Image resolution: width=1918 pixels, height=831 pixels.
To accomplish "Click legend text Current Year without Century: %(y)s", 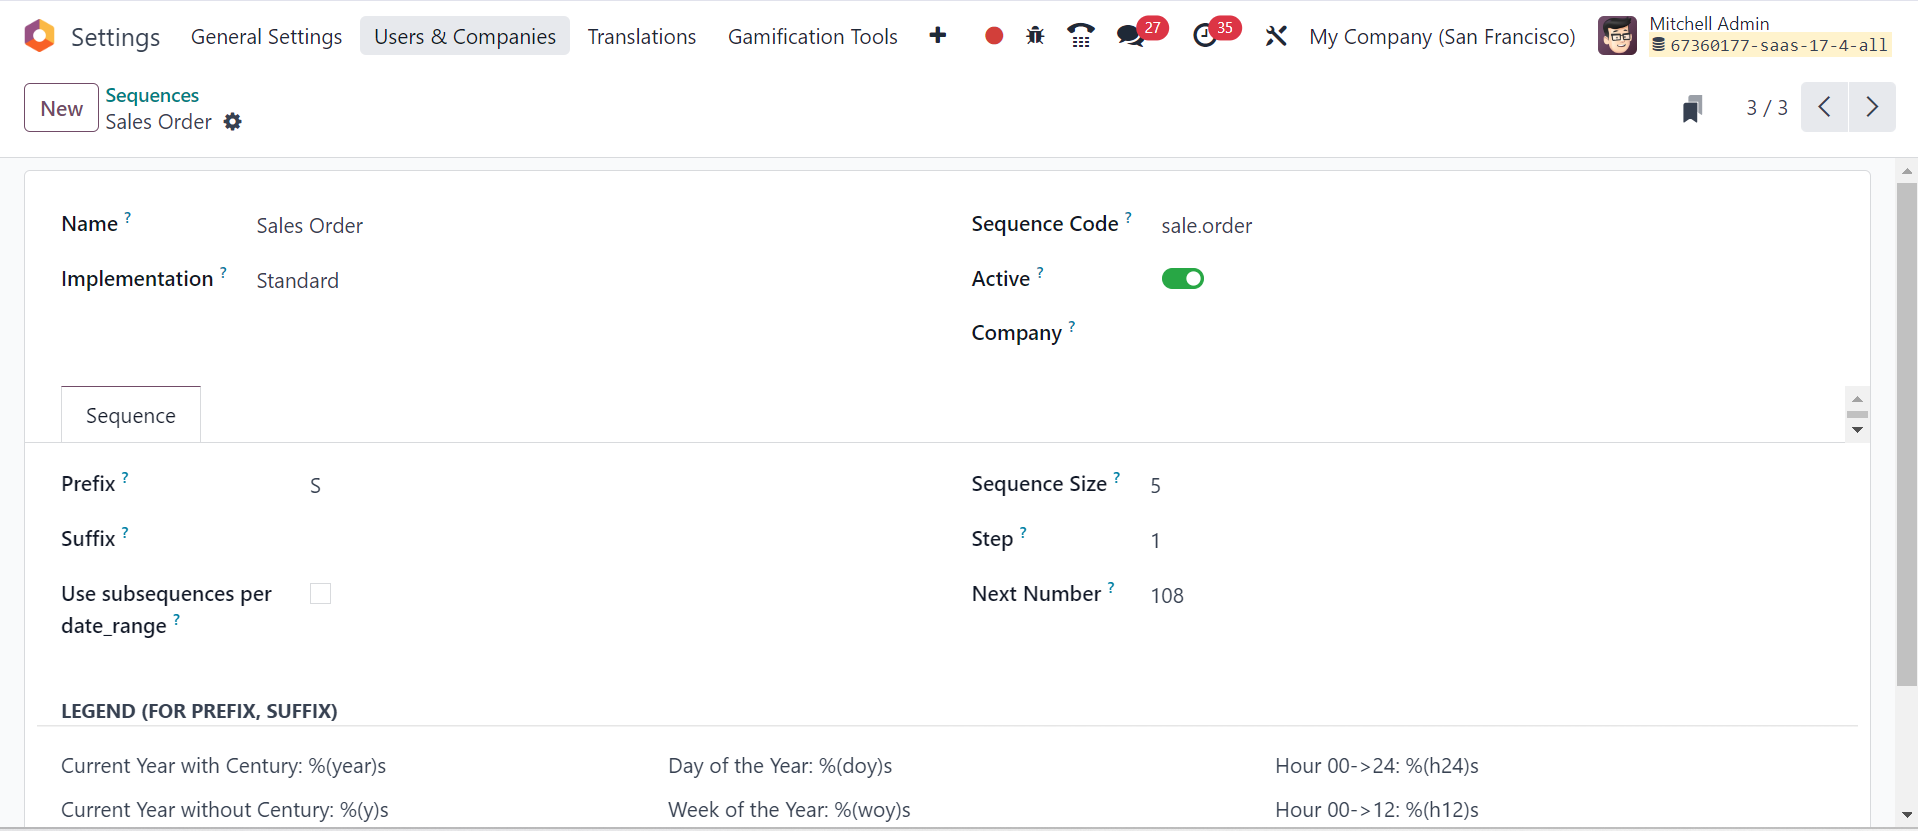I will pos(225,810).
